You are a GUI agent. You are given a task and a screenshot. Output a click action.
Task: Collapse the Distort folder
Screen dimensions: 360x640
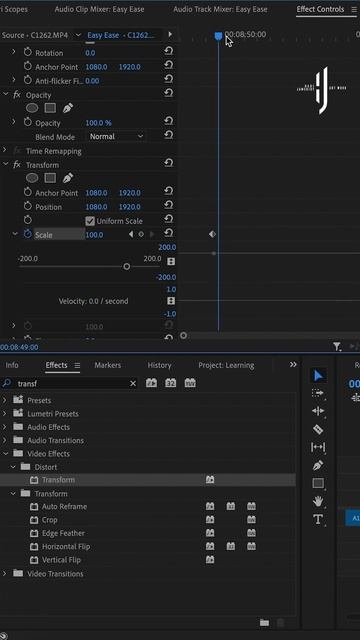[13, 467]
